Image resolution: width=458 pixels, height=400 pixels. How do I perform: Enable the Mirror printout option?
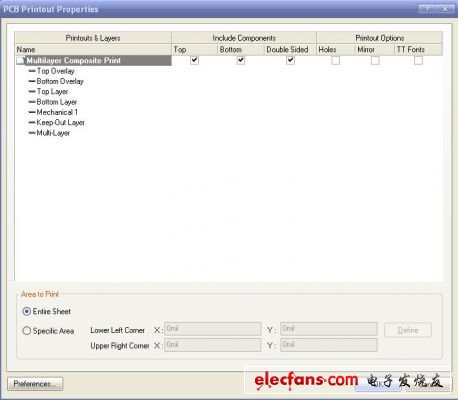375,60
